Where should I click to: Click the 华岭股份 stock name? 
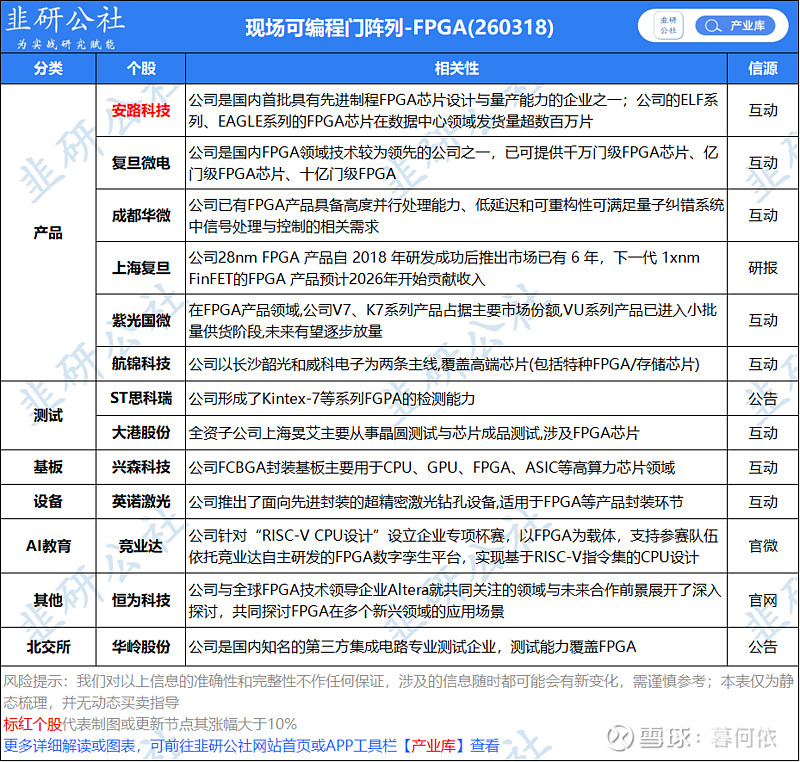pos(141,647)
